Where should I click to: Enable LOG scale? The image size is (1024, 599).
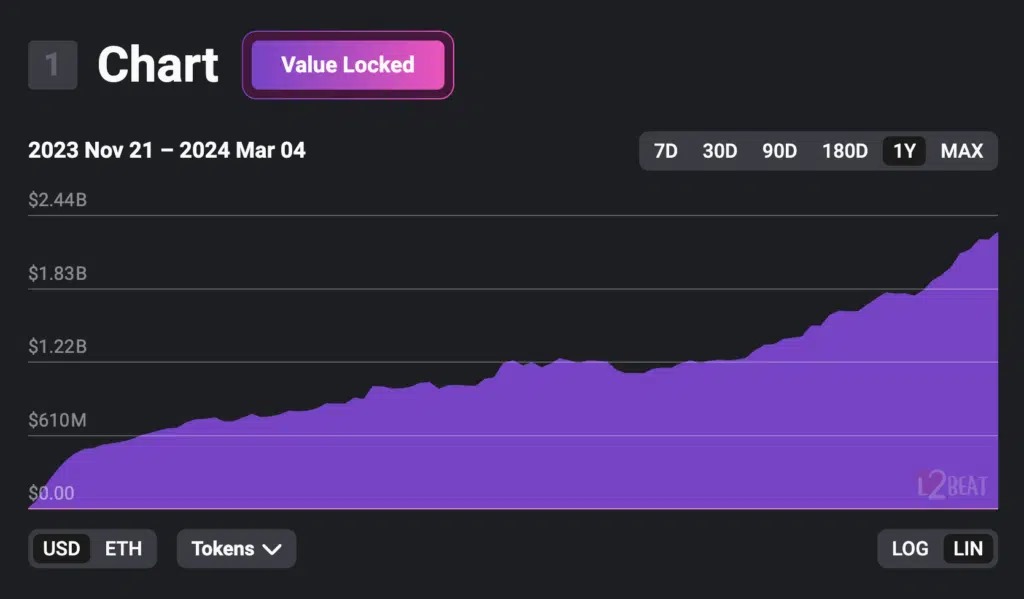pyautogui.click(x=910, y=549)
